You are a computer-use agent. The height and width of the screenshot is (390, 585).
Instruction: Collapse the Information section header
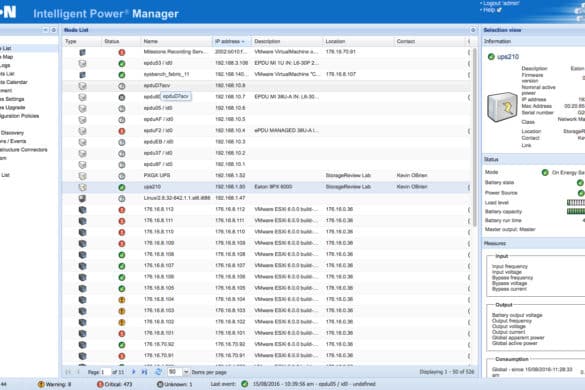pos(534,41)
